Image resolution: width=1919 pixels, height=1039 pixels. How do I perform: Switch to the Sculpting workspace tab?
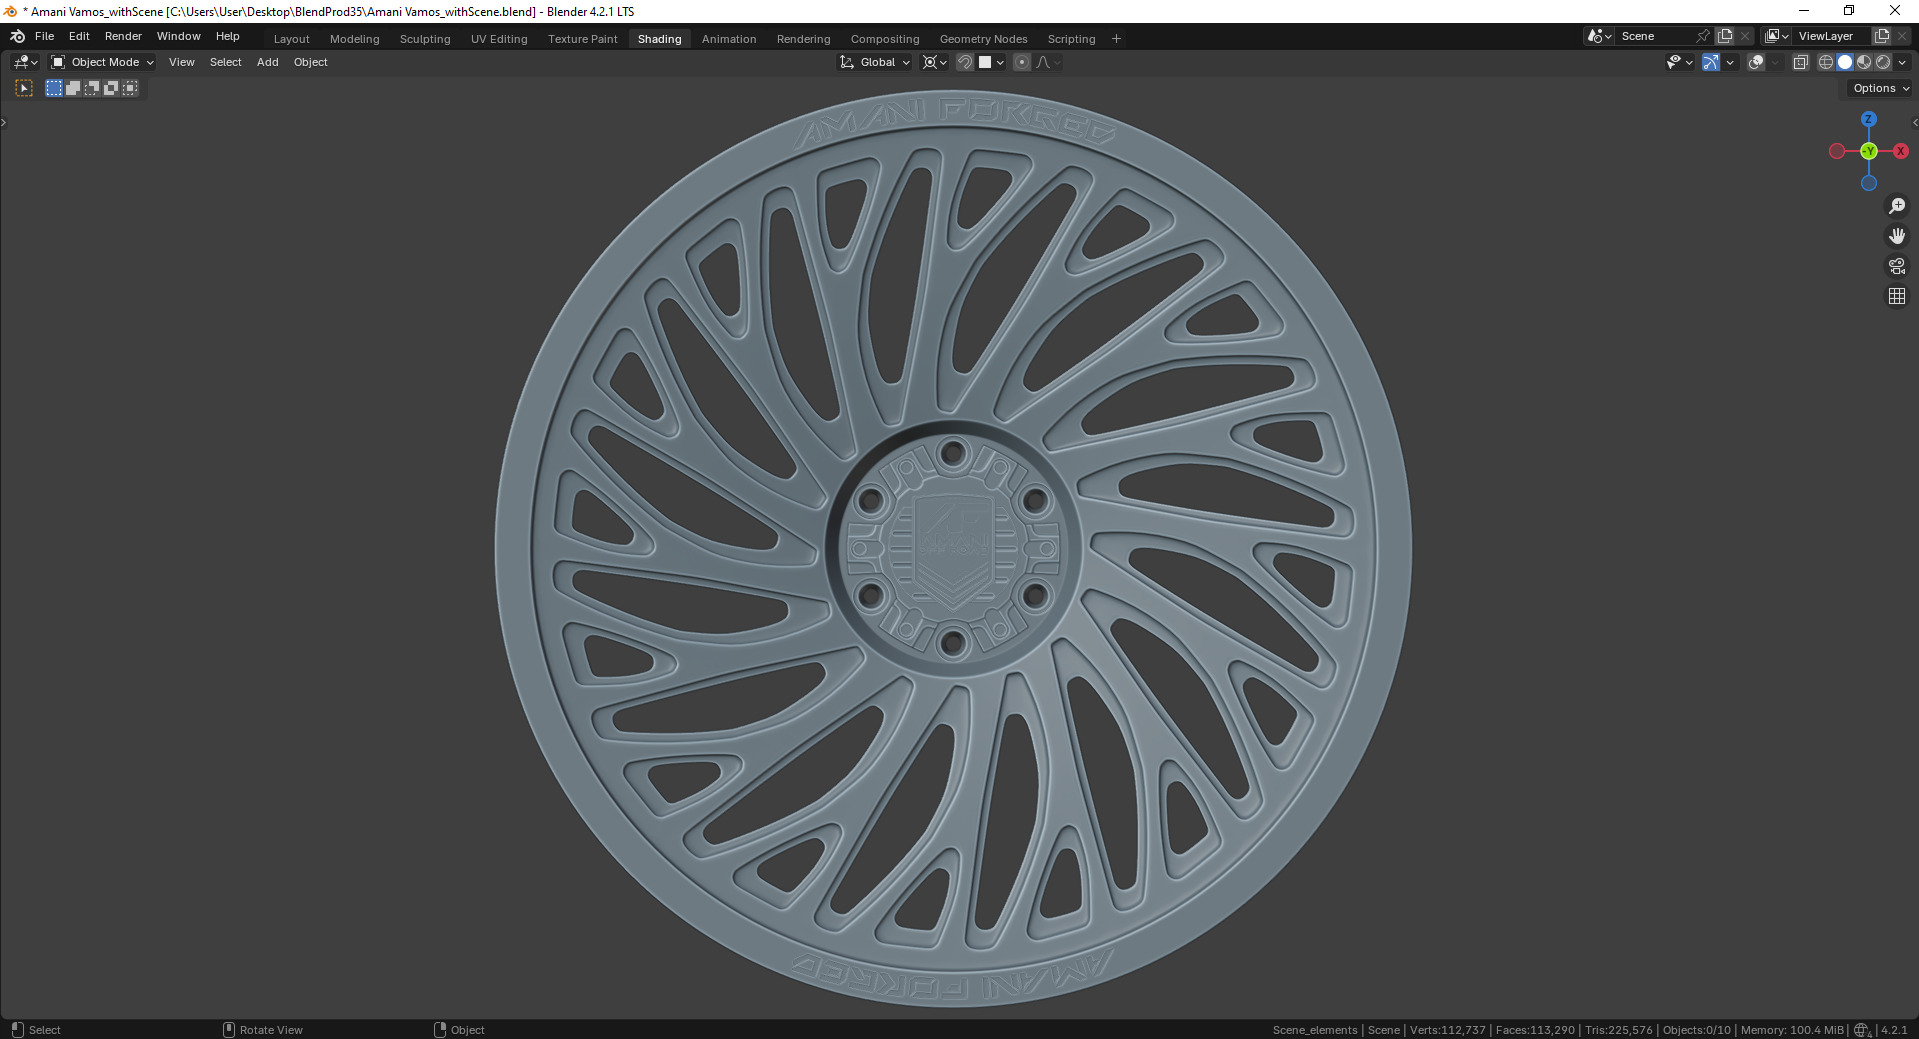point(425,39)
